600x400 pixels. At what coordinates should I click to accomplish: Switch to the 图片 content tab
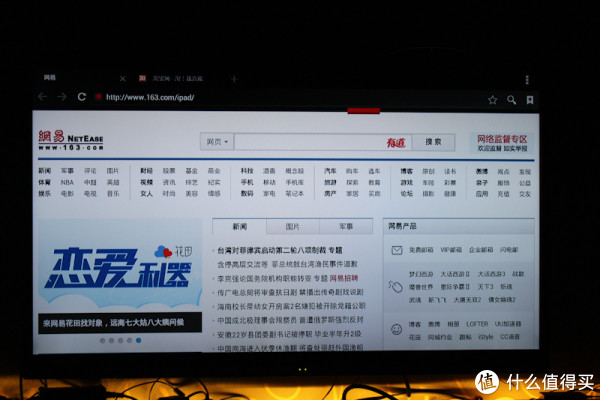293,227
